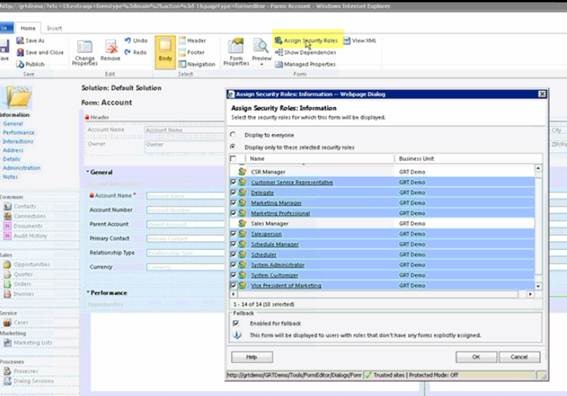Click Save As in the ribbon

click(30, 41)
